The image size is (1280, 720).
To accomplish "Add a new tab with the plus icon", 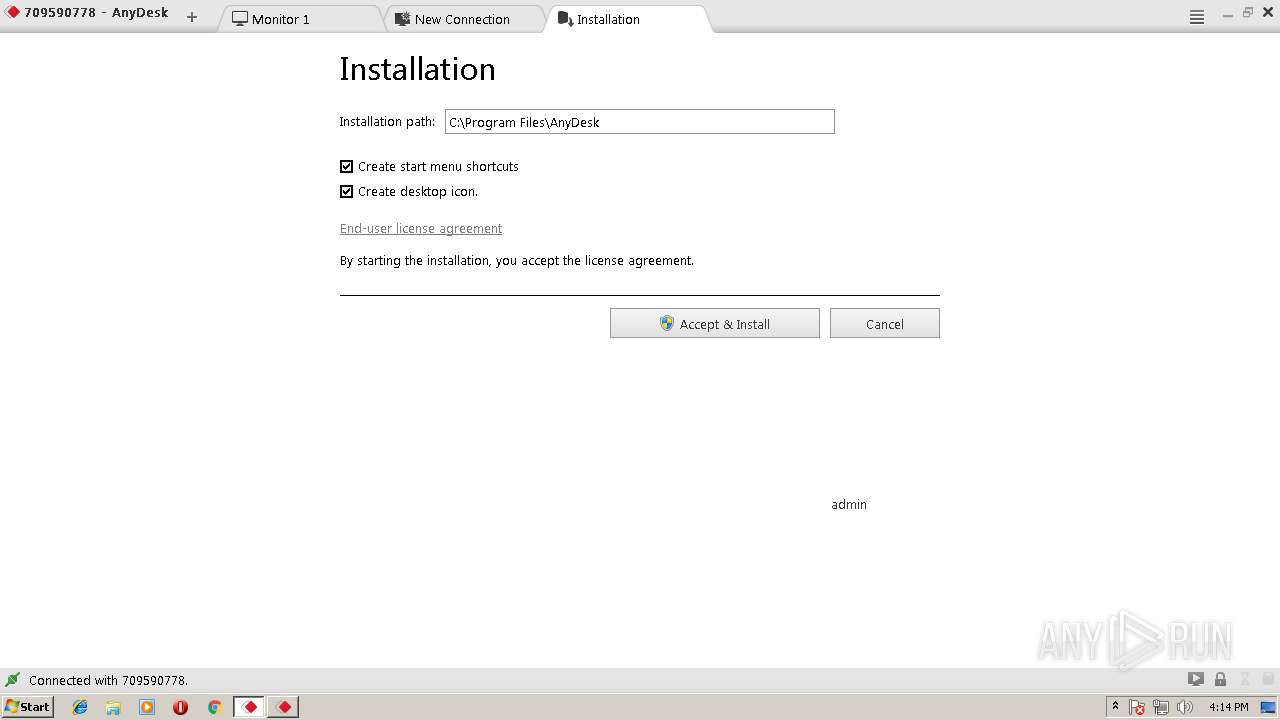I will click(x=192, y=17).
